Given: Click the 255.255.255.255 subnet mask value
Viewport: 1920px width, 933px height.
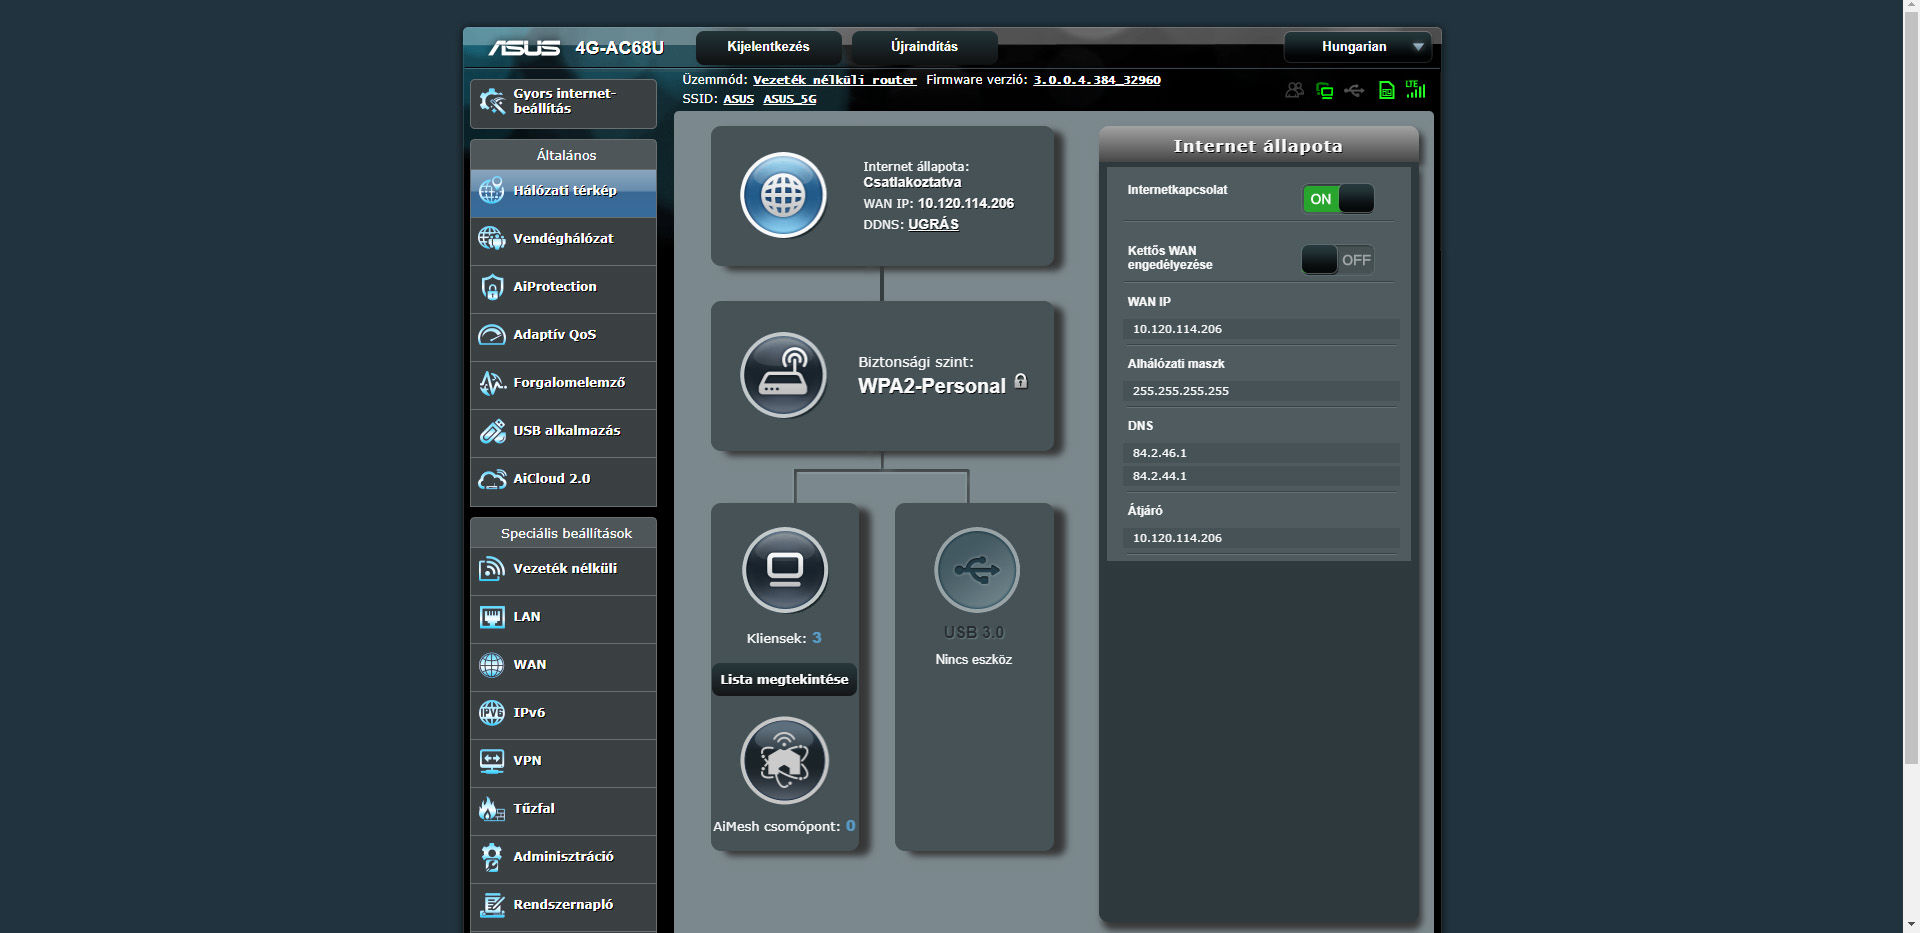Looking at the screenshot, I should tap(1180, 391).
